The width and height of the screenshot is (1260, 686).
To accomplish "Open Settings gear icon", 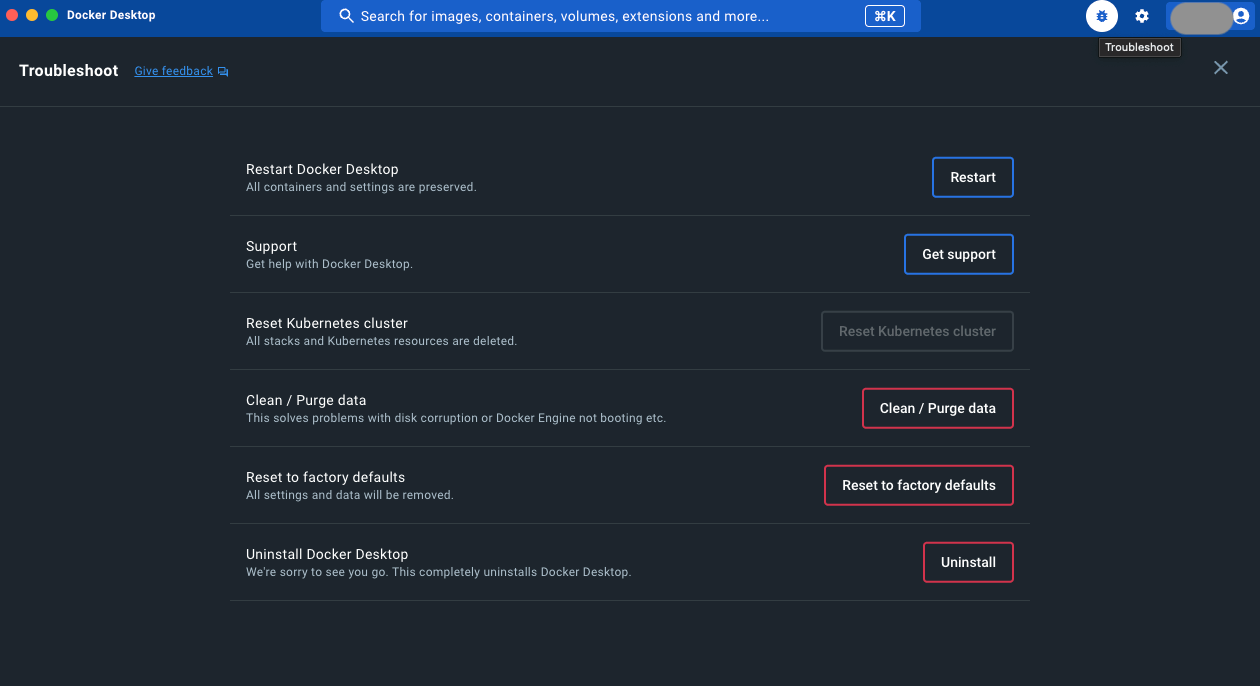I will point(1142,16).
